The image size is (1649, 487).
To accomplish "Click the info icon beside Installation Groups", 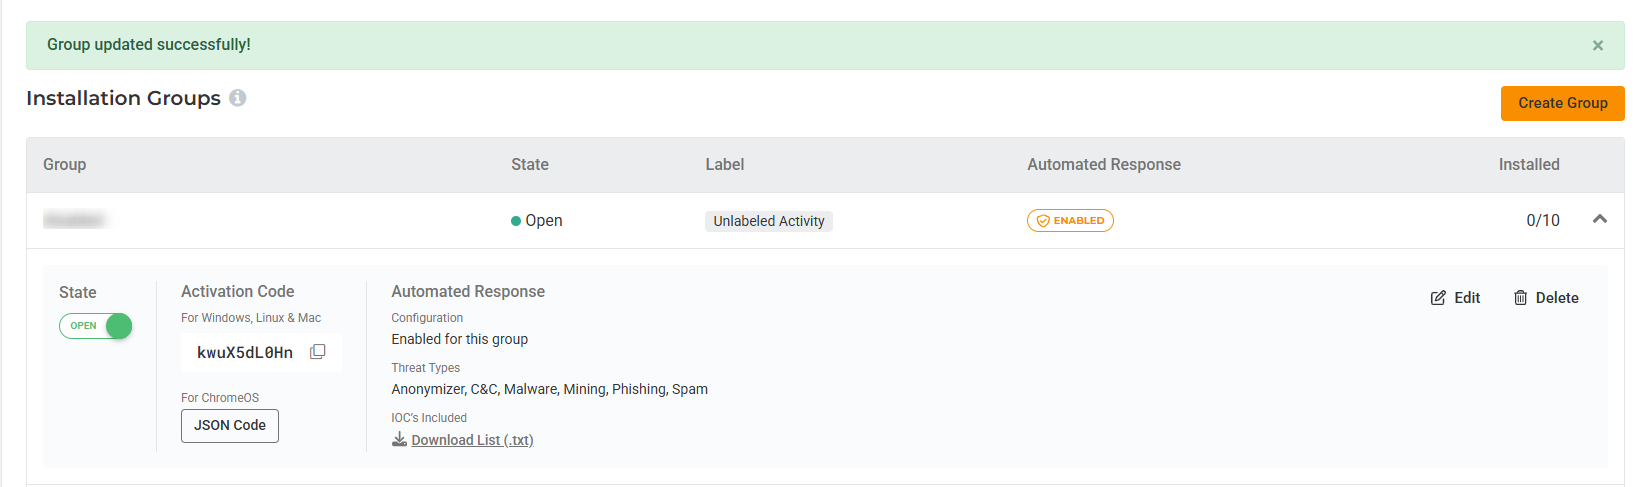I will (237, 98).
